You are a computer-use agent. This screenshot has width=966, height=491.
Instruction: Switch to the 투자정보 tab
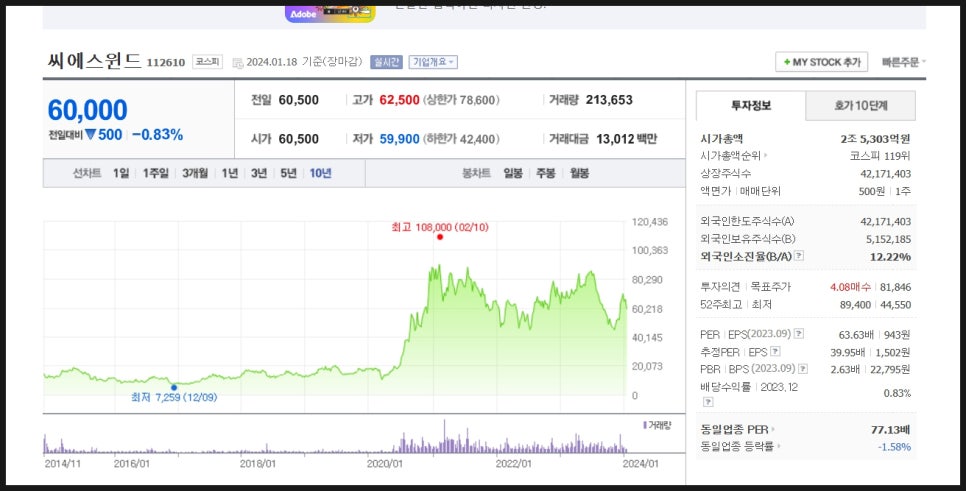(x=751, y=106)
